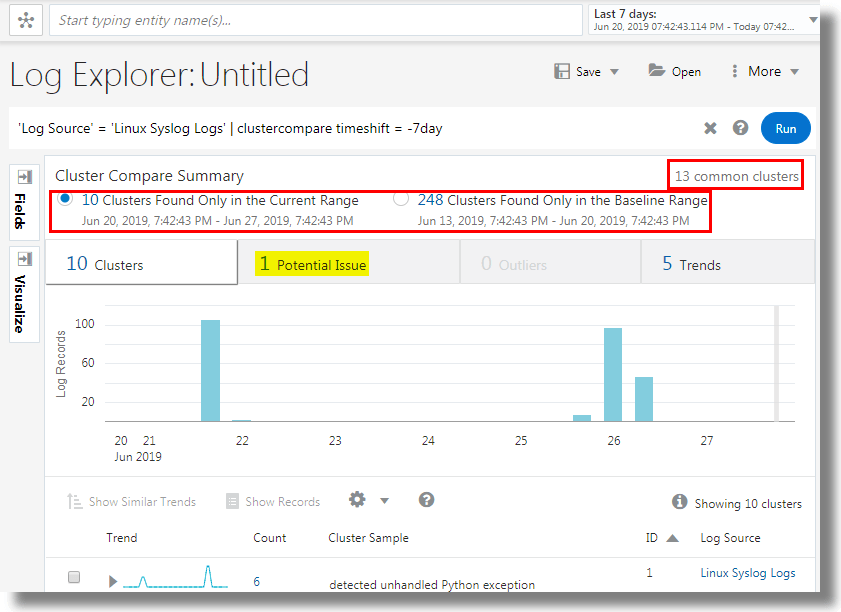Open the Save dropdown arrow
The width and height of the screenshot is (841, 612).
pyautogui.click(x=612, y=71)
